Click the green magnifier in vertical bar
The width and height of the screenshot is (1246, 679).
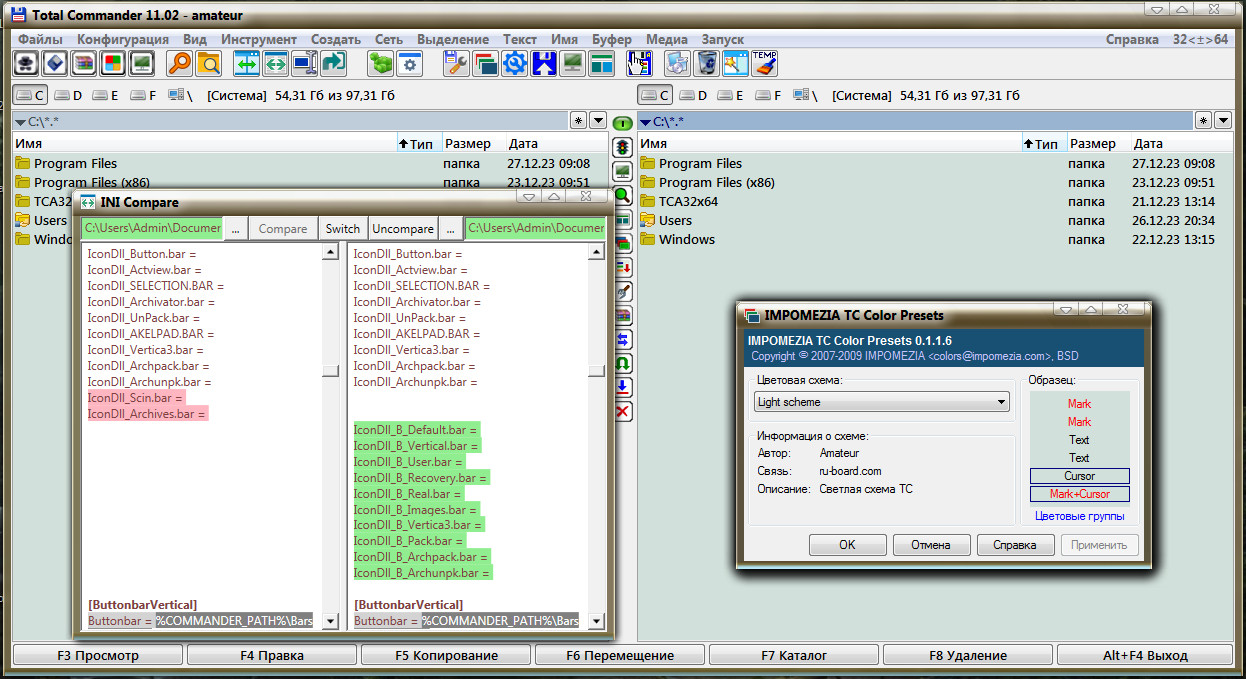click(622, 195)
